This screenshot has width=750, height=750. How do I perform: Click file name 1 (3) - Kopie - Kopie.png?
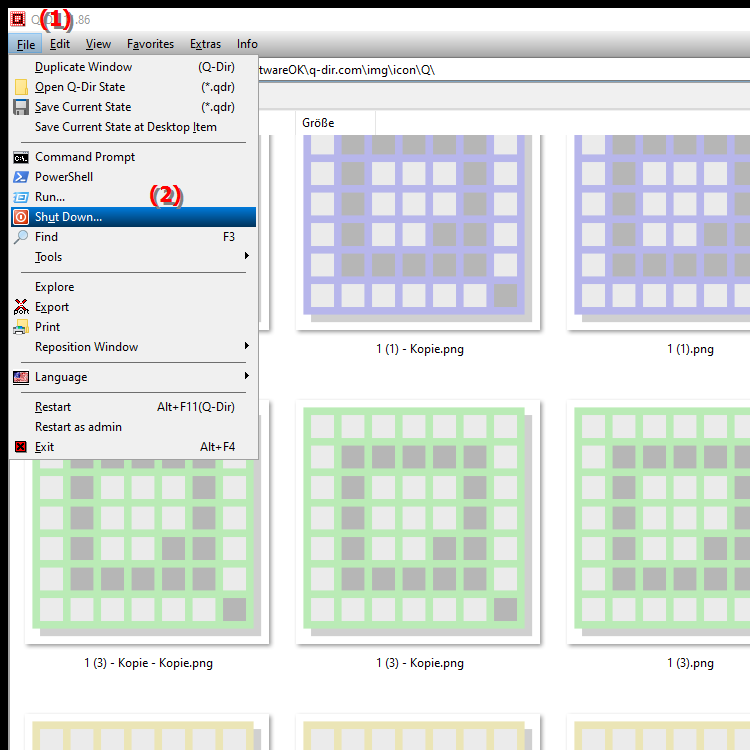tap(149, 663)
